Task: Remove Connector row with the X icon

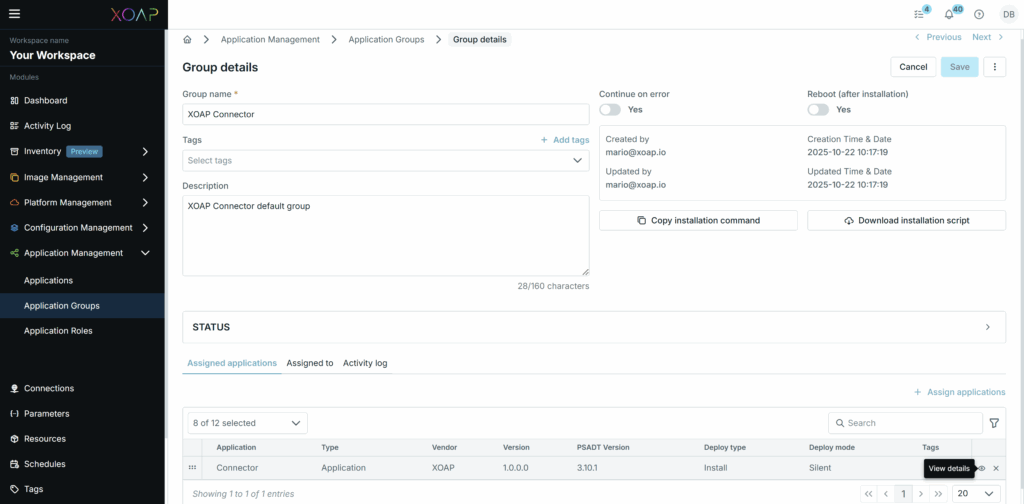Action: [996, 468]
